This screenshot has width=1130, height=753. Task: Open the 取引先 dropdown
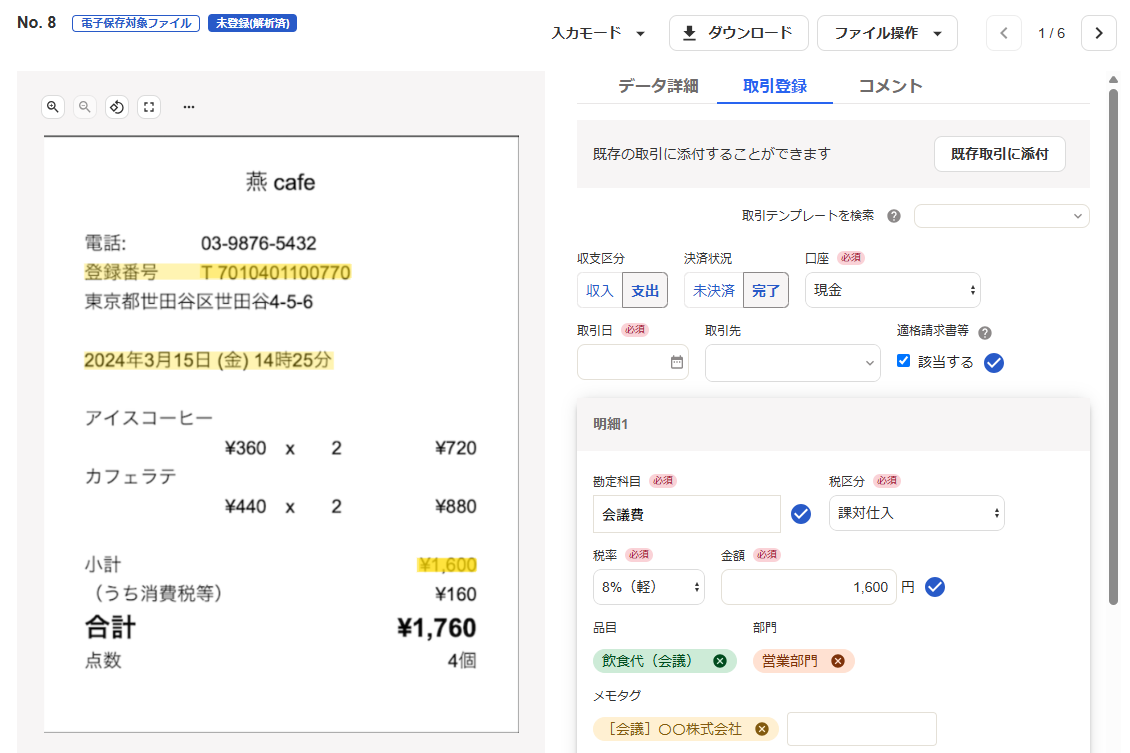[793, 362]
